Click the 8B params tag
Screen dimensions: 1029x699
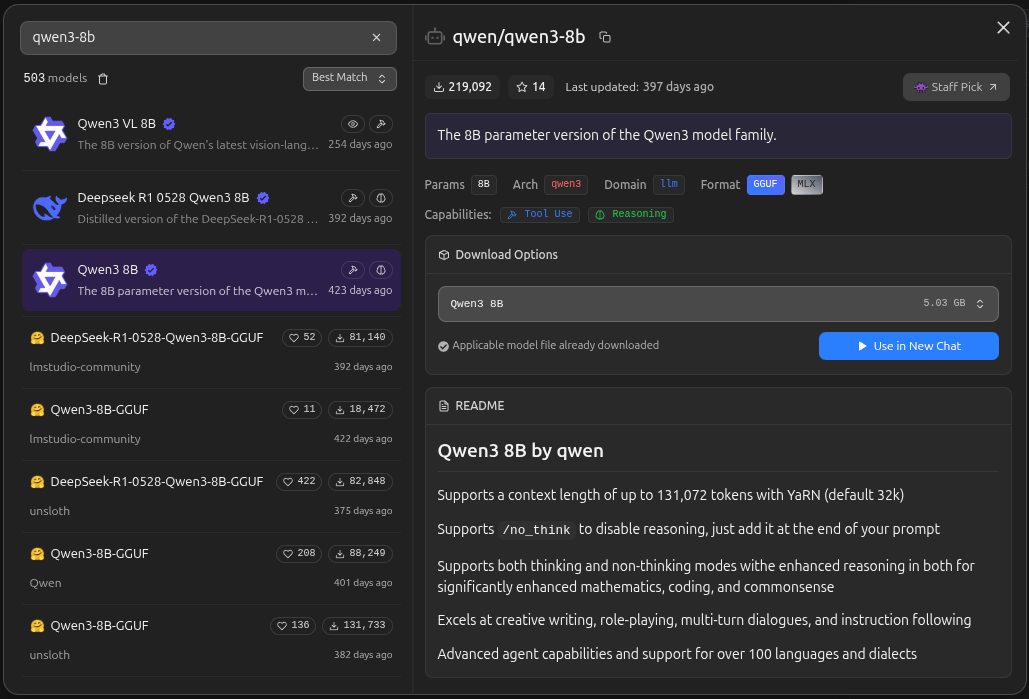pos(484,184)
